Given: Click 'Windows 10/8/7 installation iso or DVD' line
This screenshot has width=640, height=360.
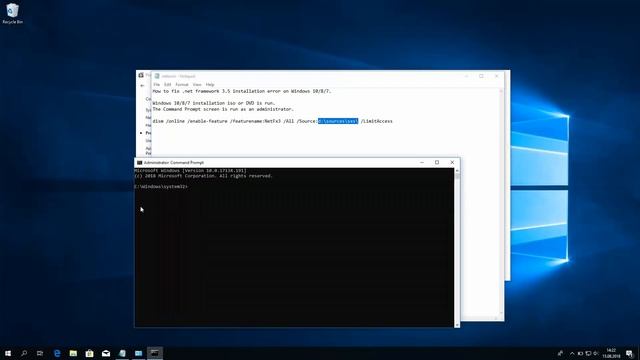Looking at the screenshot, I should [214, 103].
